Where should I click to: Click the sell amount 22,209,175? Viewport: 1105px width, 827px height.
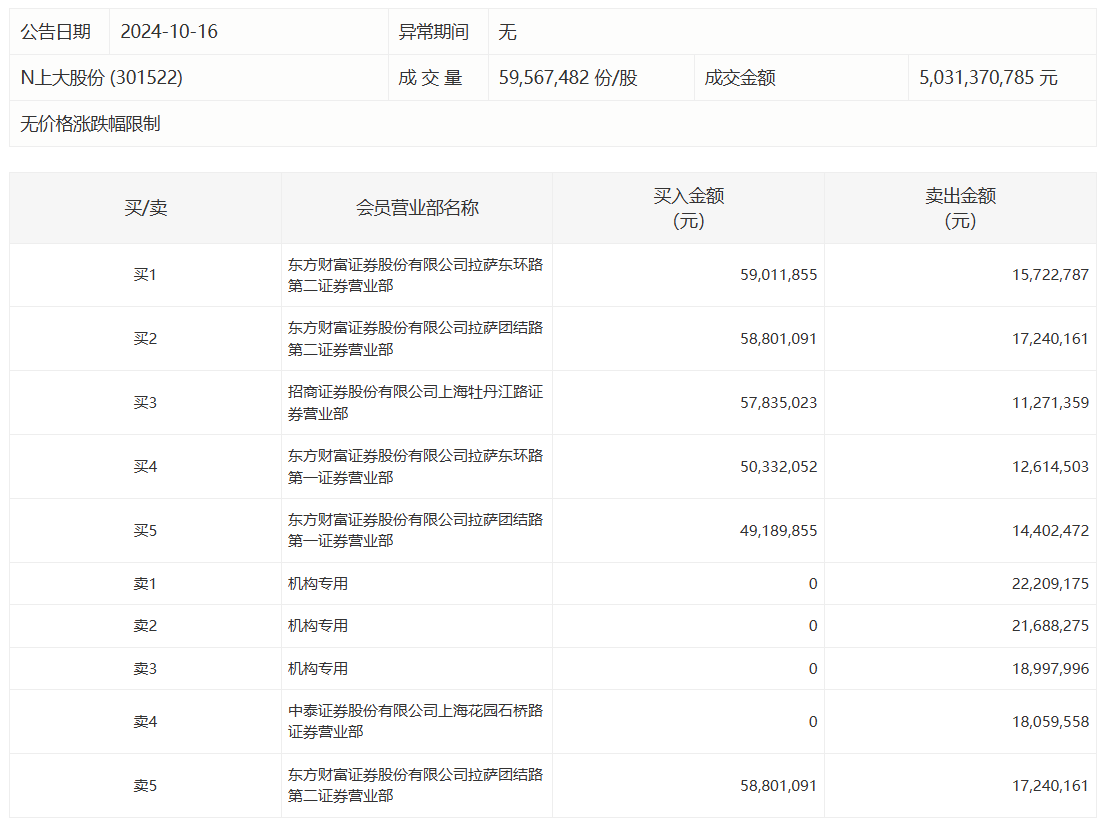coord(1050,584)
